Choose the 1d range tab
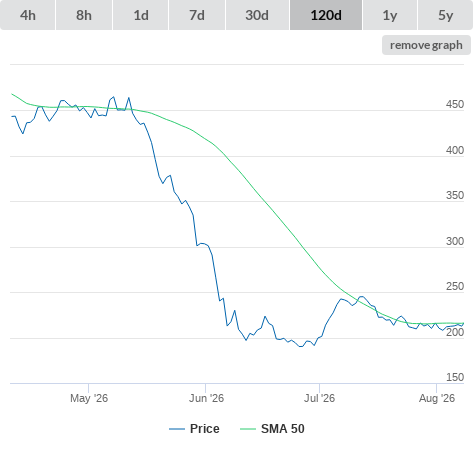474x455 pixels. pos(141,15)
